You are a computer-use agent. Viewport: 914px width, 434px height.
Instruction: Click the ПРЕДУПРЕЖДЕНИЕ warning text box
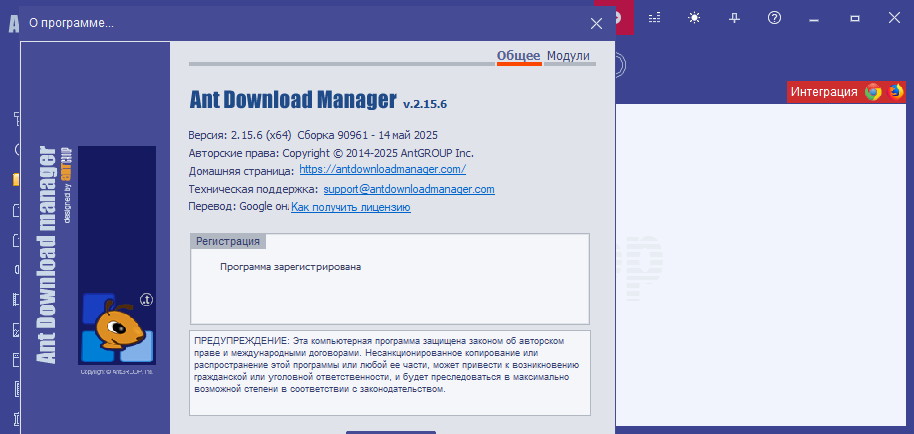(390, 373)
